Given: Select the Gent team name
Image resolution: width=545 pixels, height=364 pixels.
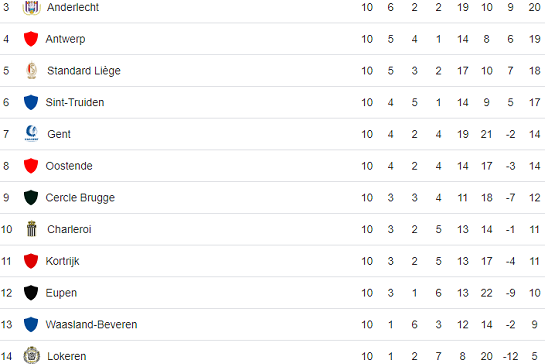Looking at the screenshot, I should 59,134.
